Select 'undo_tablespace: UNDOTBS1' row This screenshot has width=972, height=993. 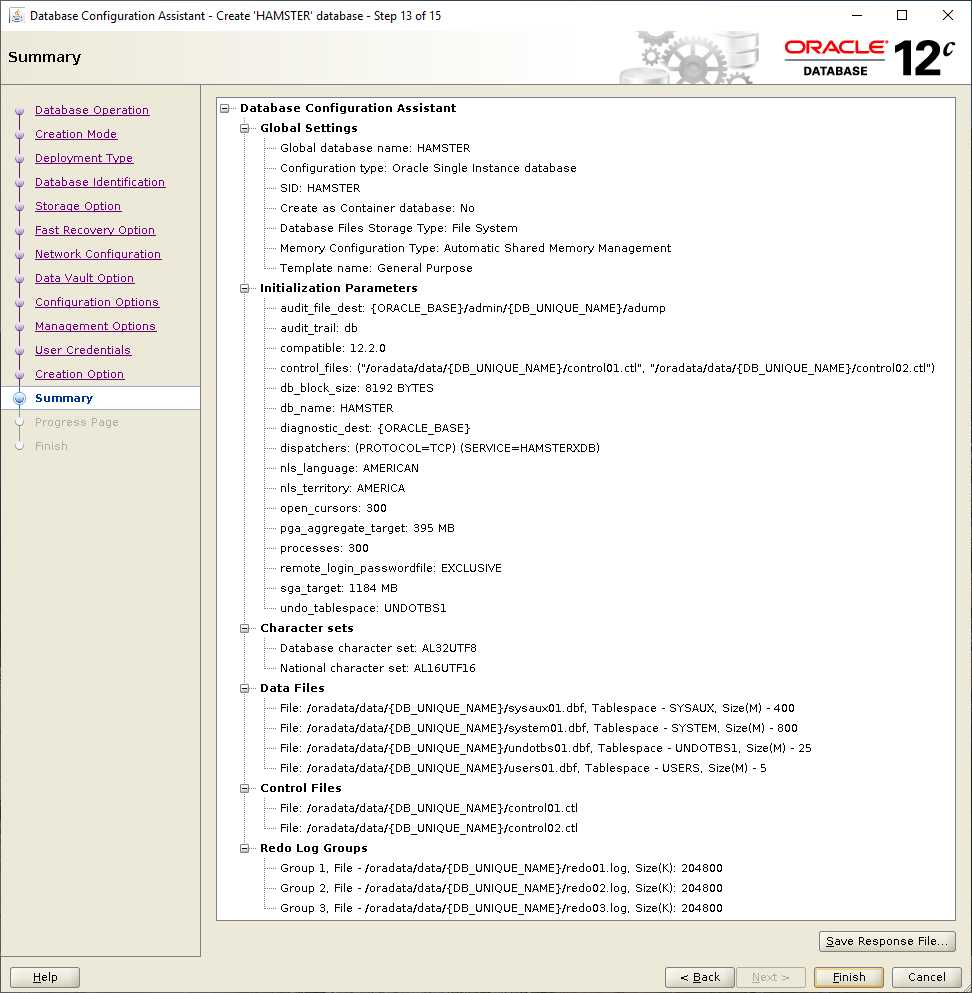pyautogui.click(x=363, y=609)
